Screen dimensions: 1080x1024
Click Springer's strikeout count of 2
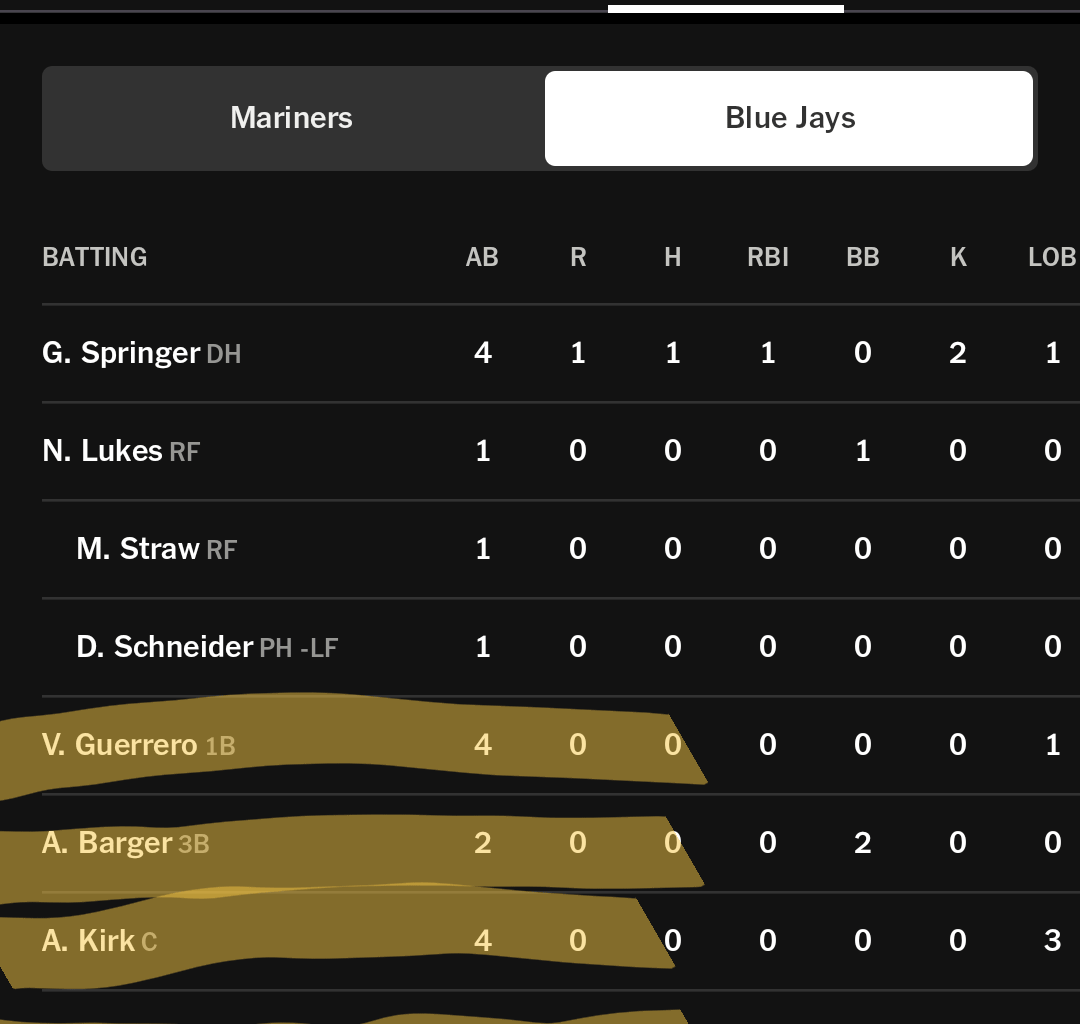pos(957,352)
